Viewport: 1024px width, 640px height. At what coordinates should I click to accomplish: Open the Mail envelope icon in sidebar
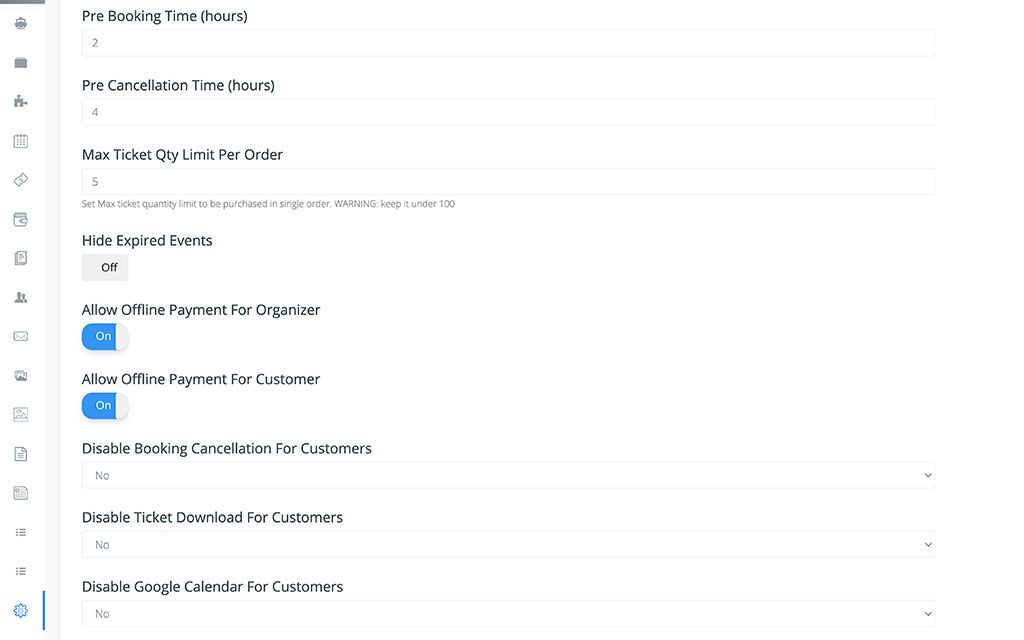(x=20, y=335)
